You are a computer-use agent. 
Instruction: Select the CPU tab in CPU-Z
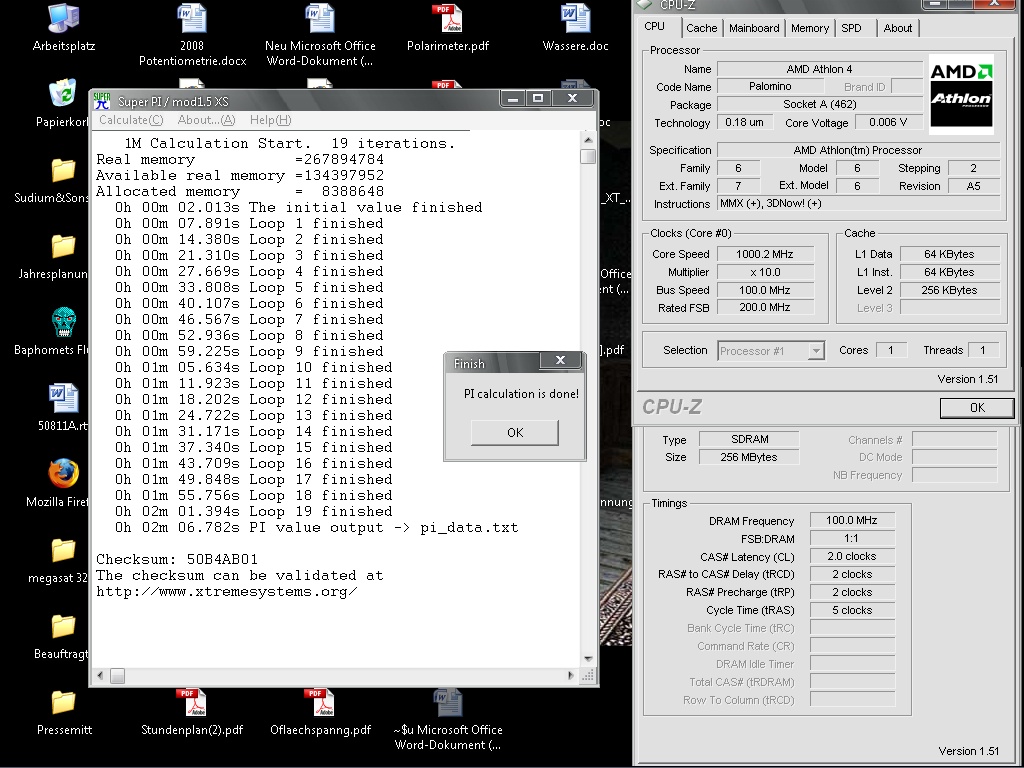pos(654,27)
